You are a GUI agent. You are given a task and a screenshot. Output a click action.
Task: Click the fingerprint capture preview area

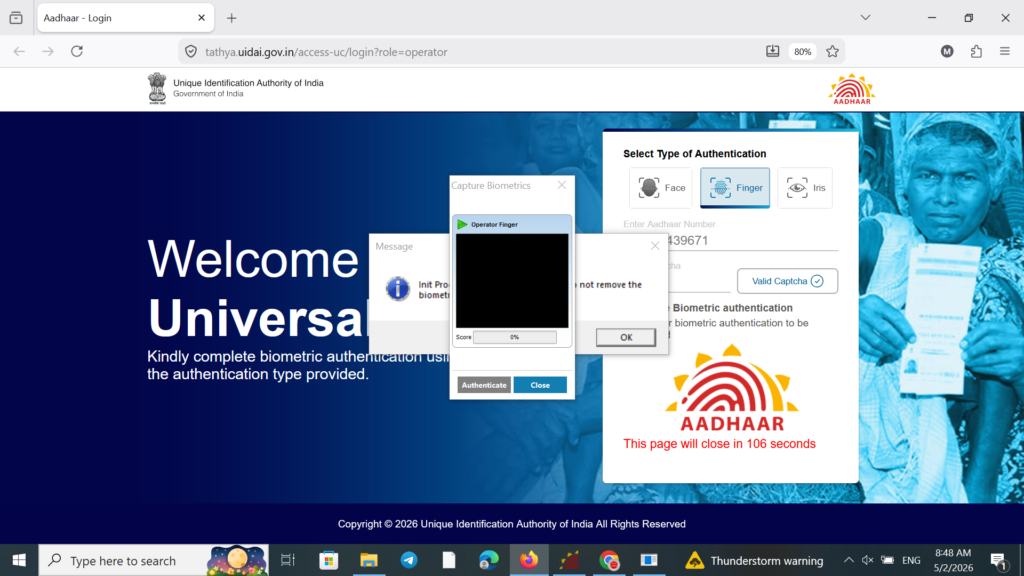tap(512, 281)
